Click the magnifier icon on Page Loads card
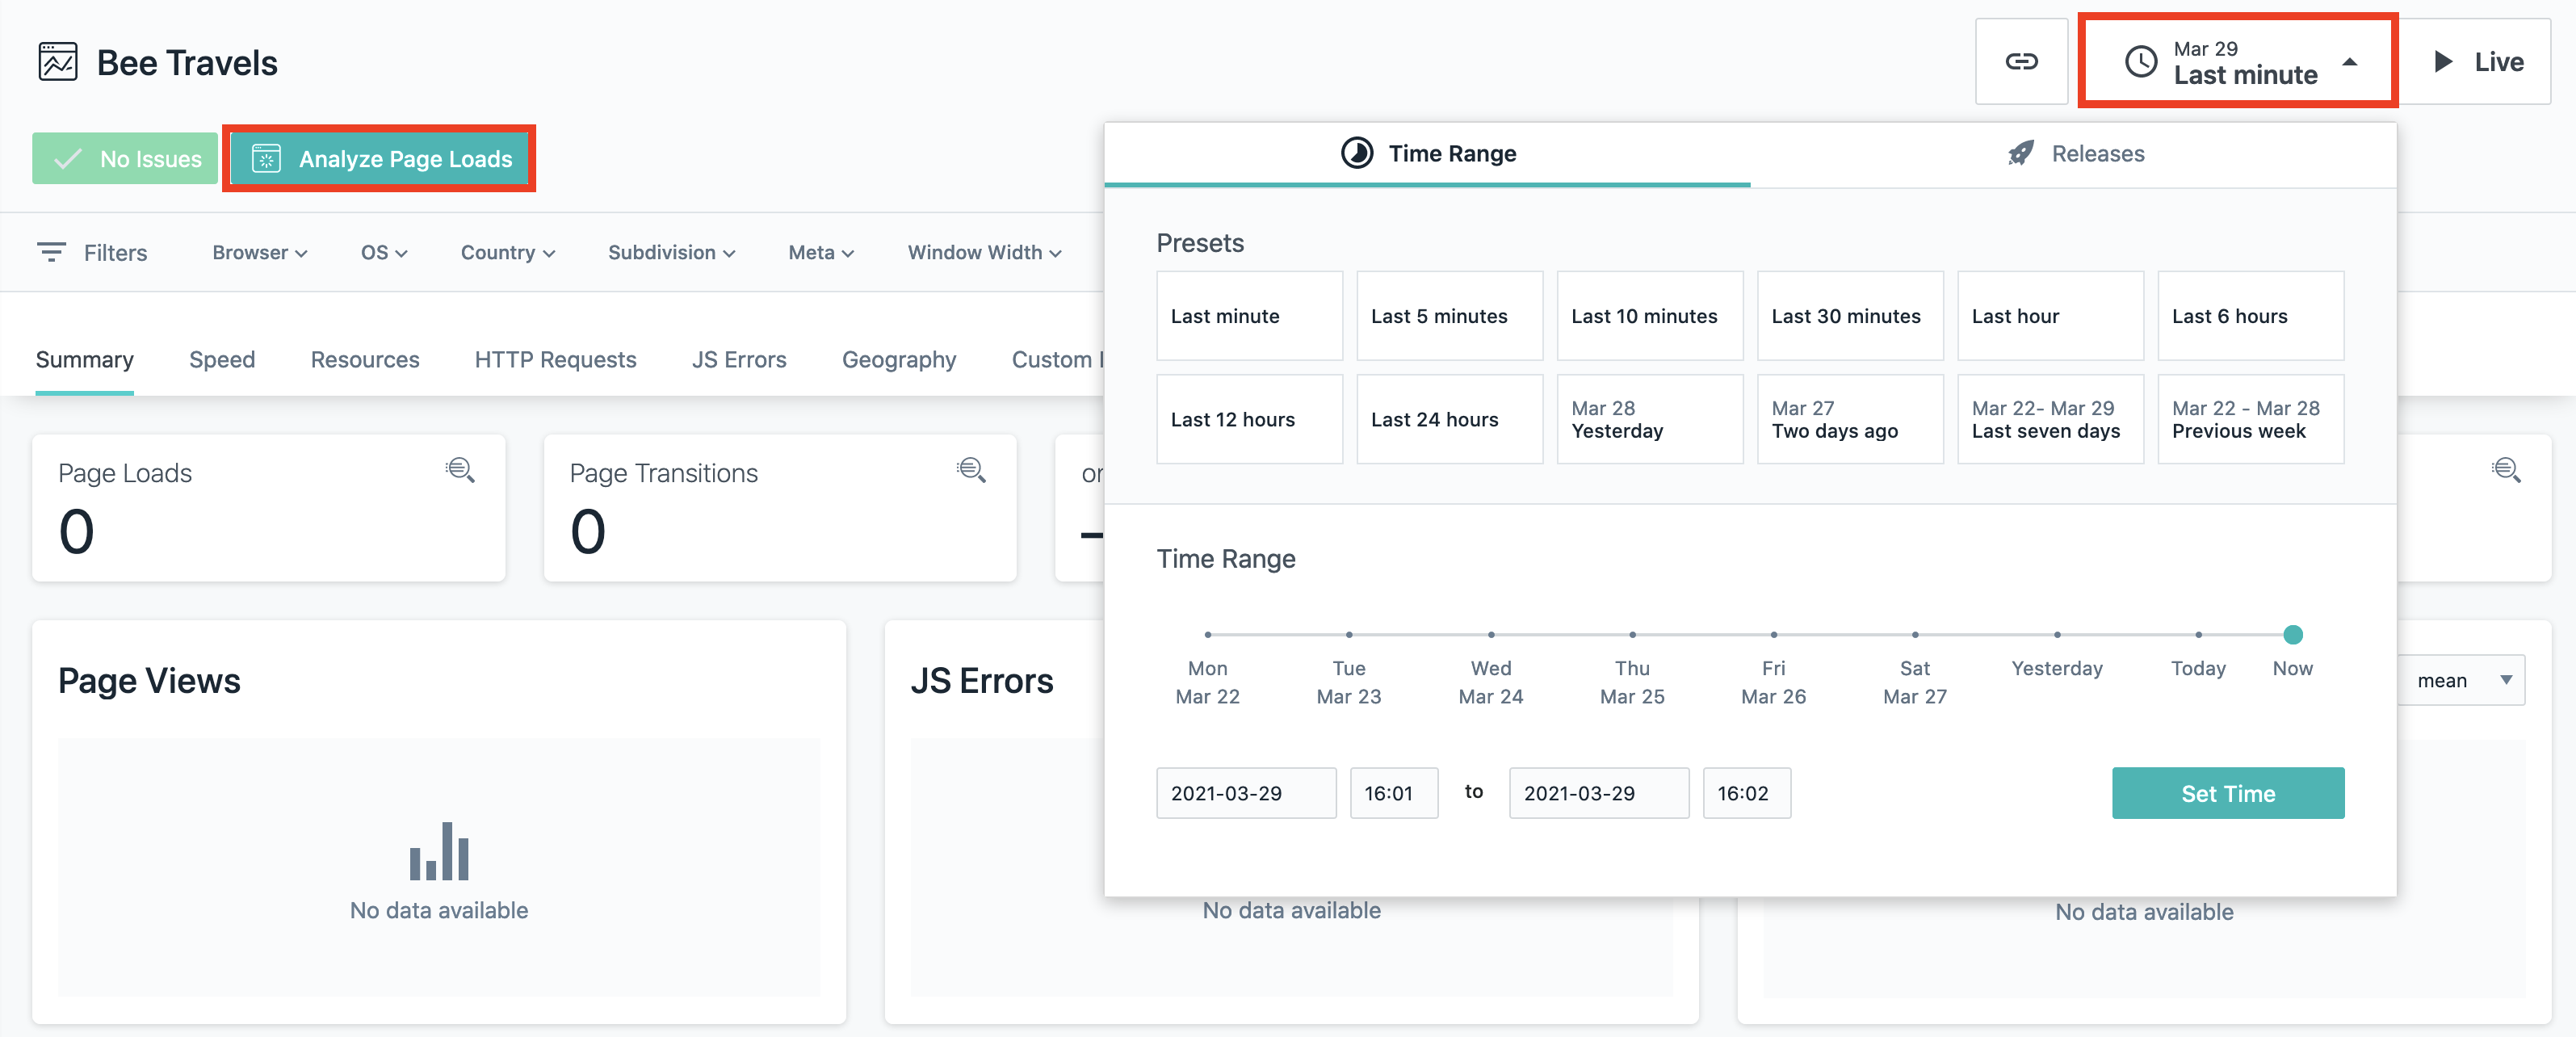The width and height of the screenshot is (2576, 1037). click(x=460, y=470)
